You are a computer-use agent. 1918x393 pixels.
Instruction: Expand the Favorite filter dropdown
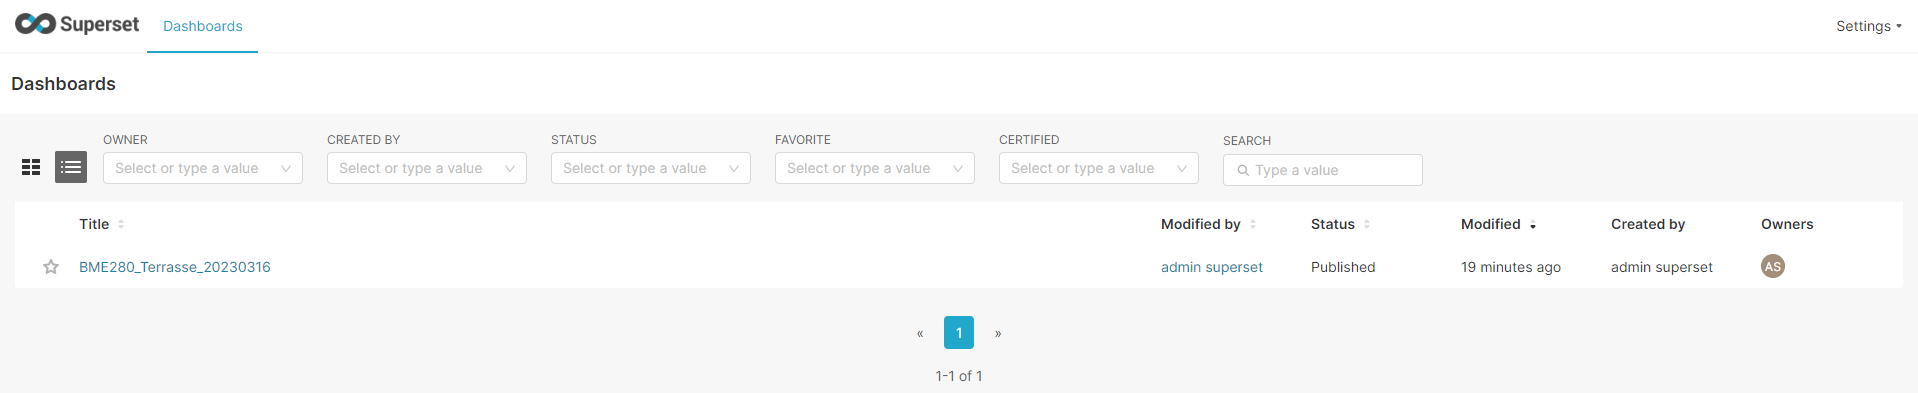click(875, 168)
